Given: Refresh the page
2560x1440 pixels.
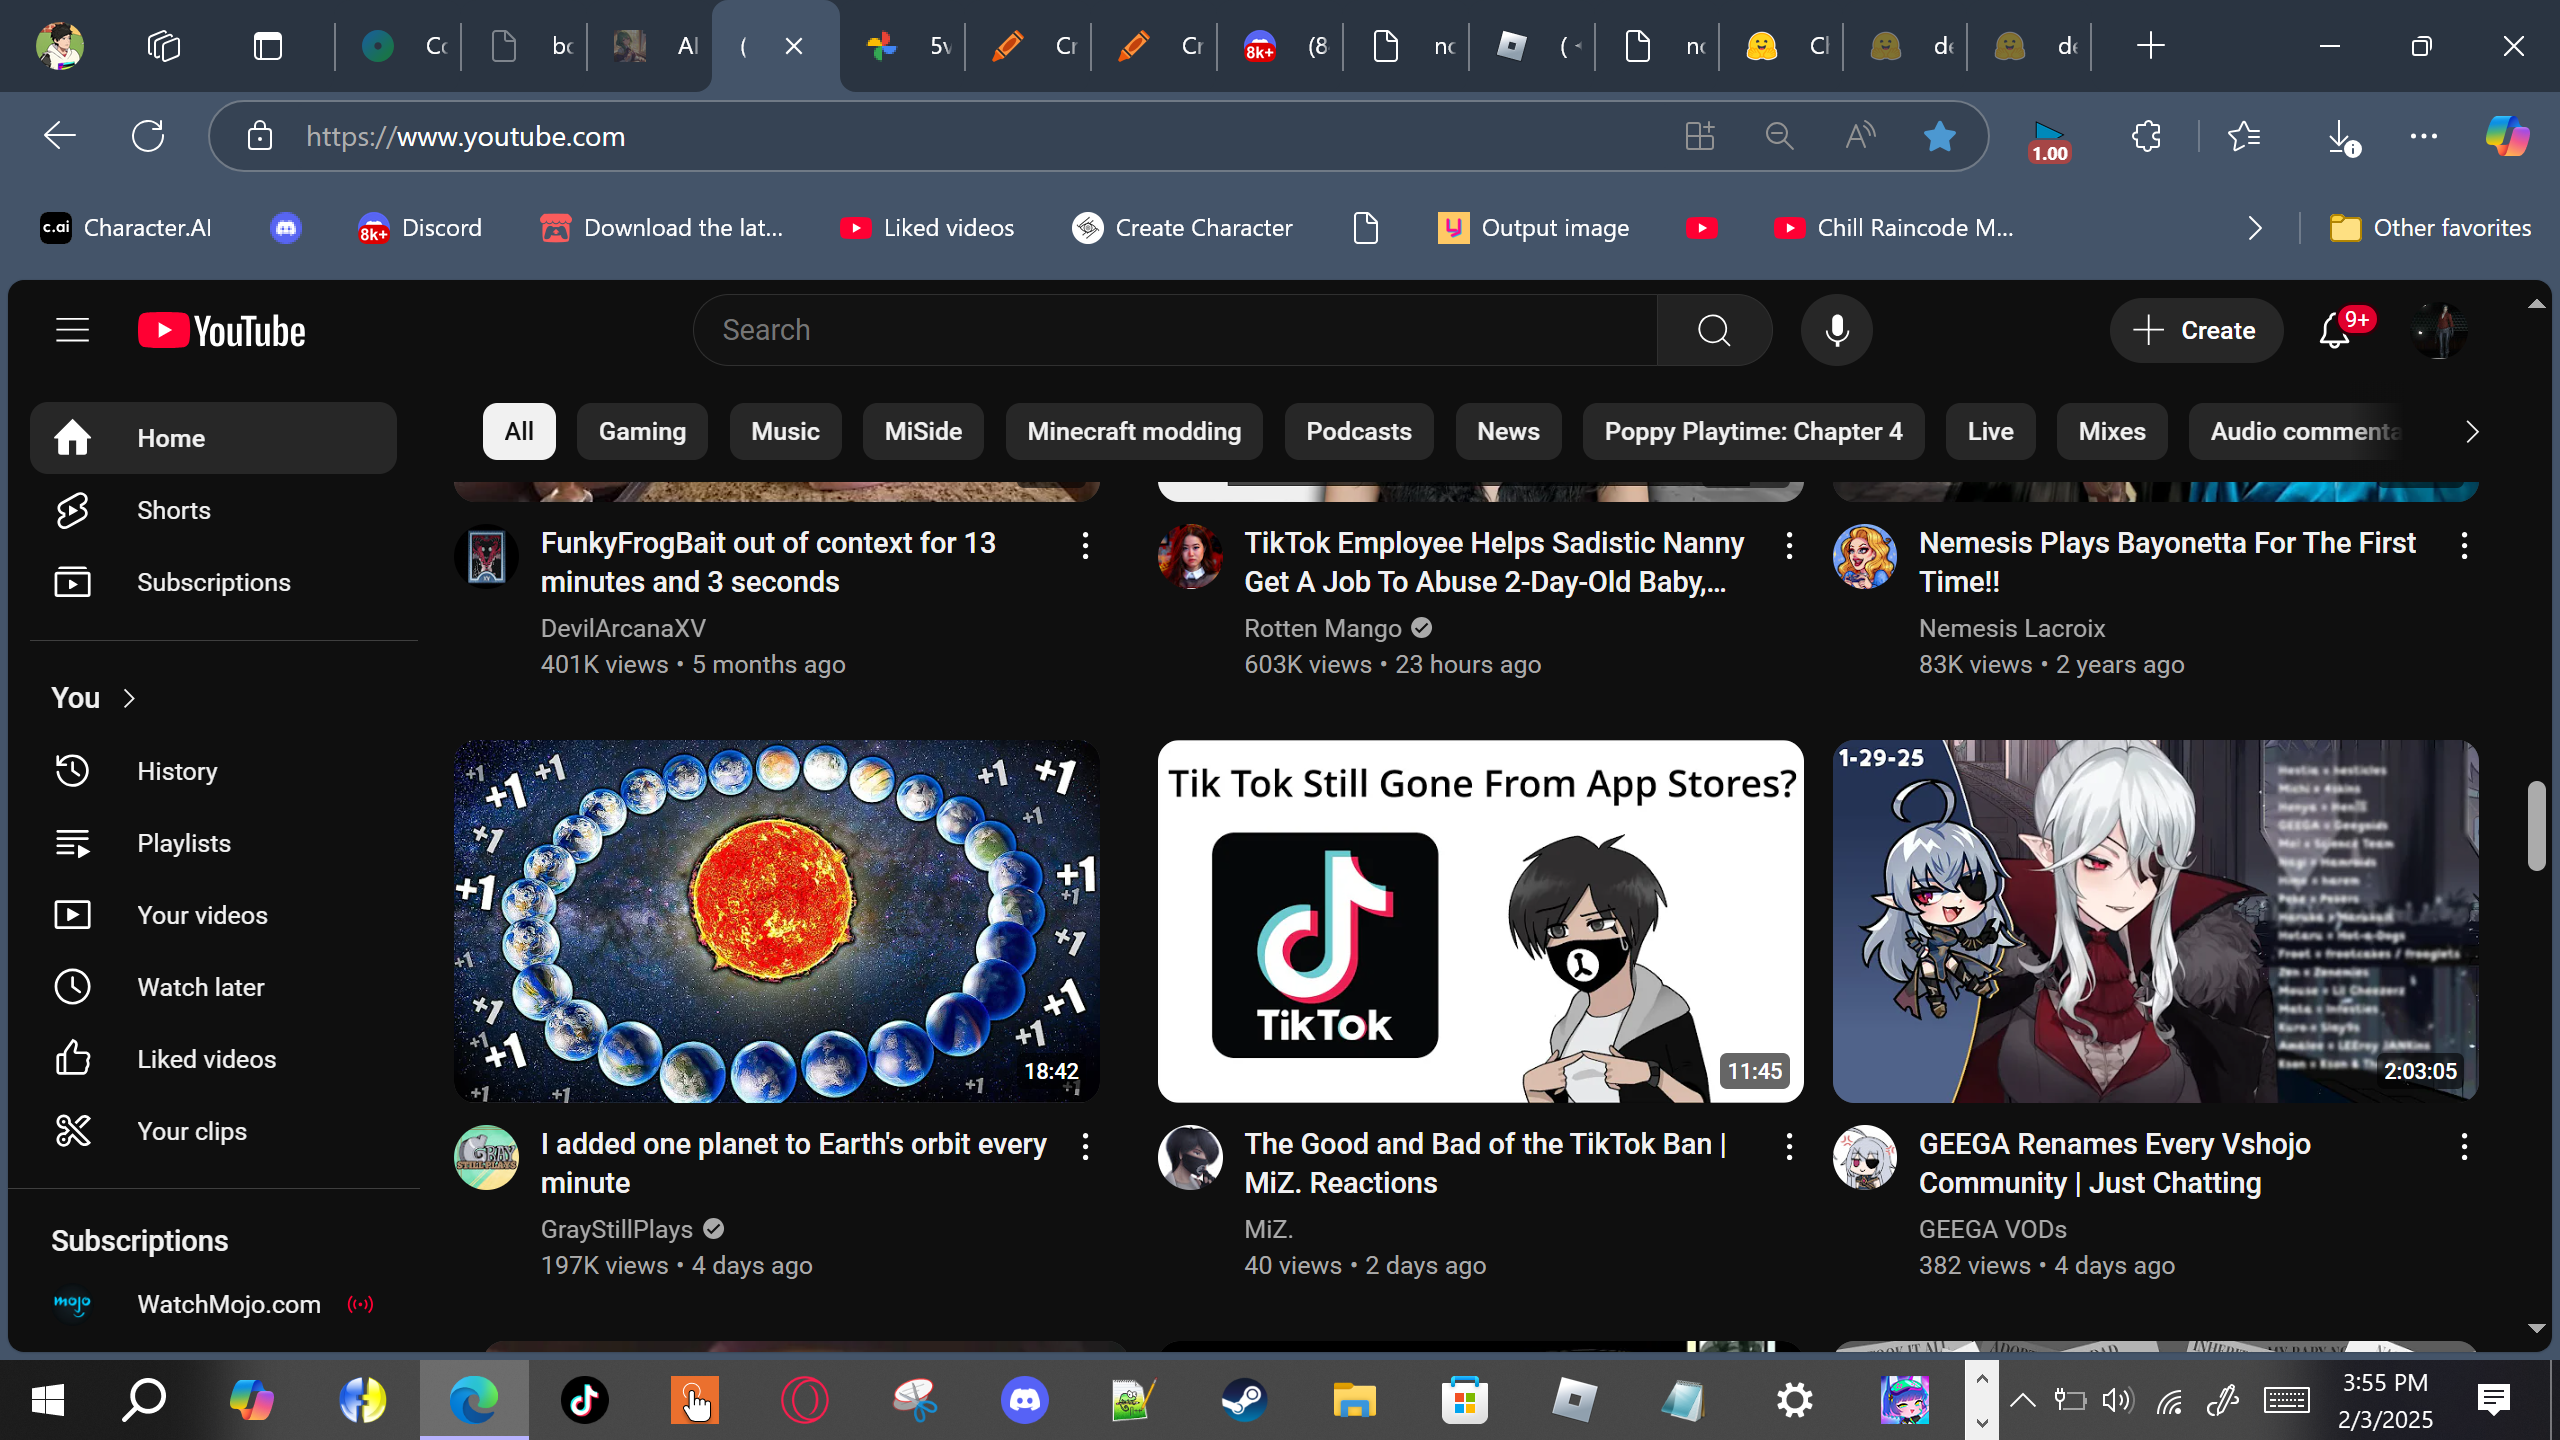Looking at the screenshot, I should [148, 136].
